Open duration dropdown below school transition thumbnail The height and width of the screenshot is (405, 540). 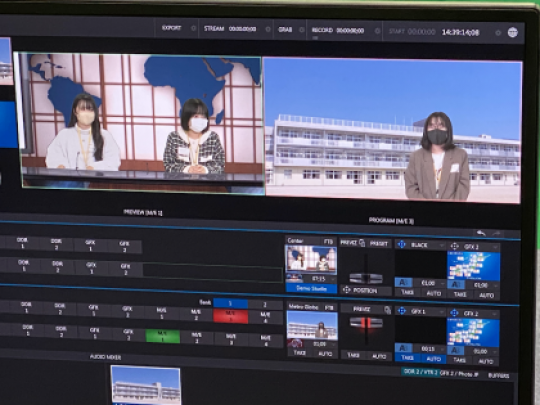click(333, 344)
